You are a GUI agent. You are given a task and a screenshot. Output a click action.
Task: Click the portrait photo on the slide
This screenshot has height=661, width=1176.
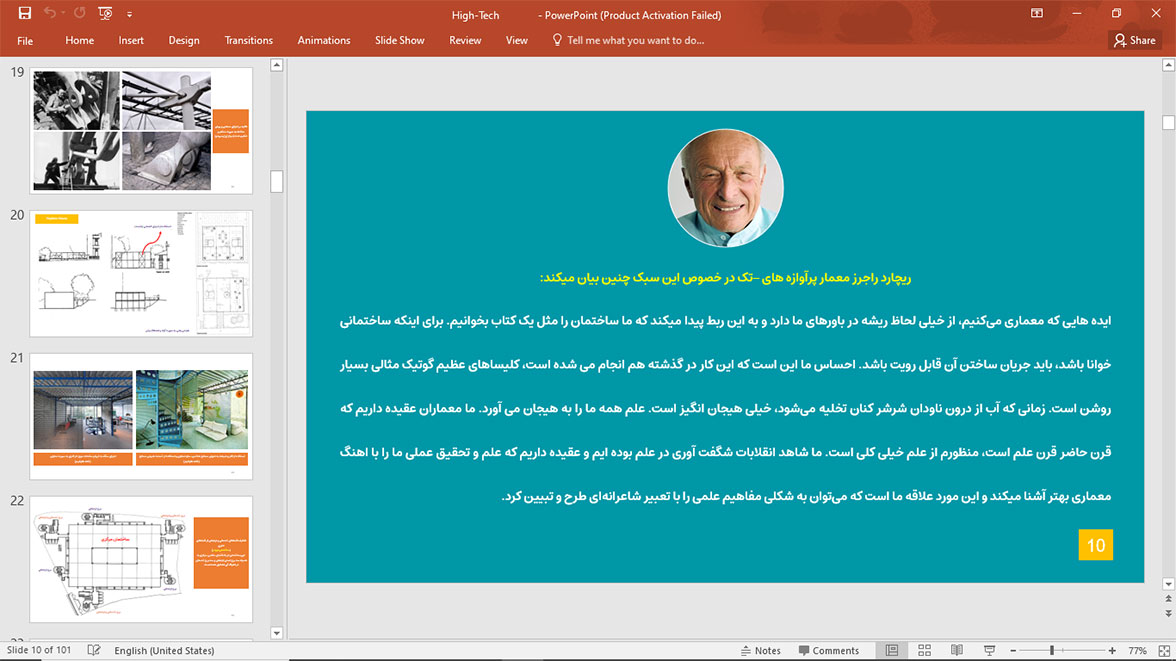(725, 188)
